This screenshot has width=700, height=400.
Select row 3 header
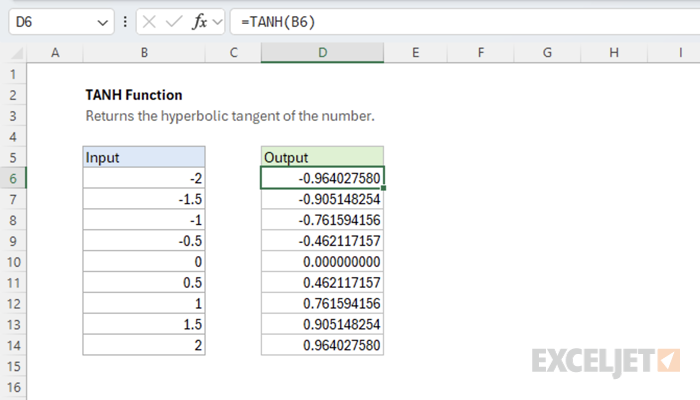click(13, 116)
